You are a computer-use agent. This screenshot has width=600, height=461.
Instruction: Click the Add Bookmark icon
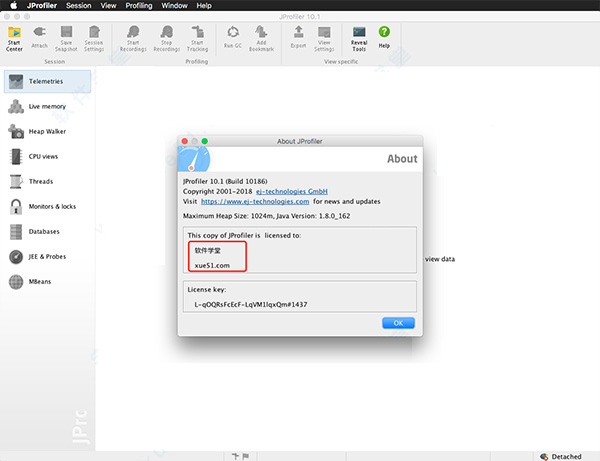(x=261, y=39)
